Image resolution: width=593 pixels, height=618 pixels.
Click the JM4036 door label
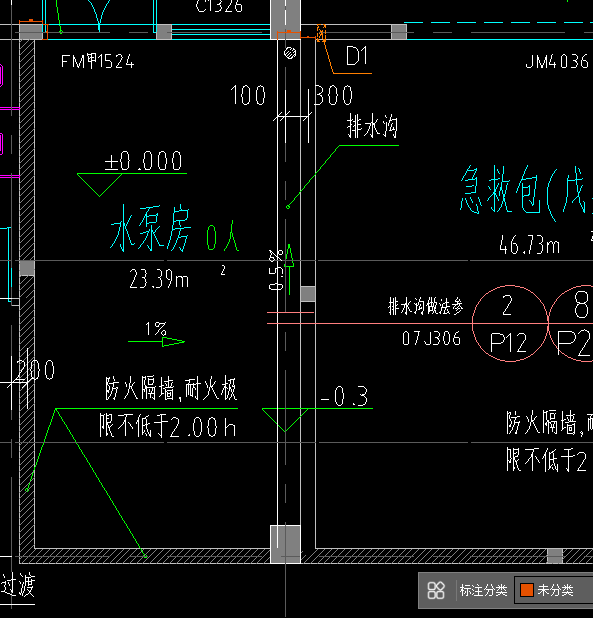click(x=557, y=62)
